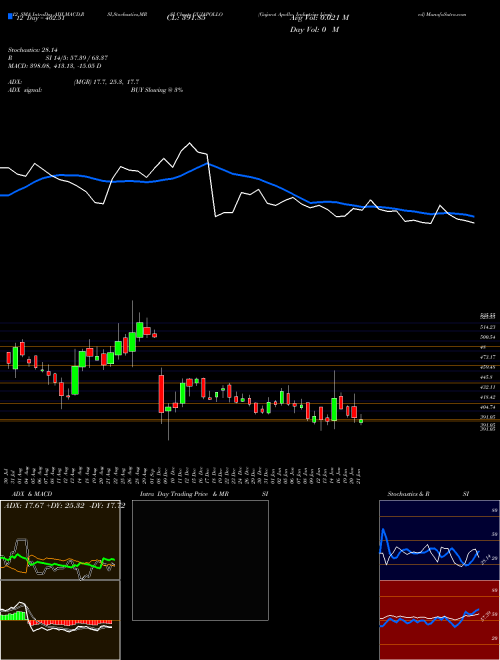Click the 'Avg Vol: 0.021 M' text
The height and width of the screenshot is (660, 500).
[x=319, y=18]
